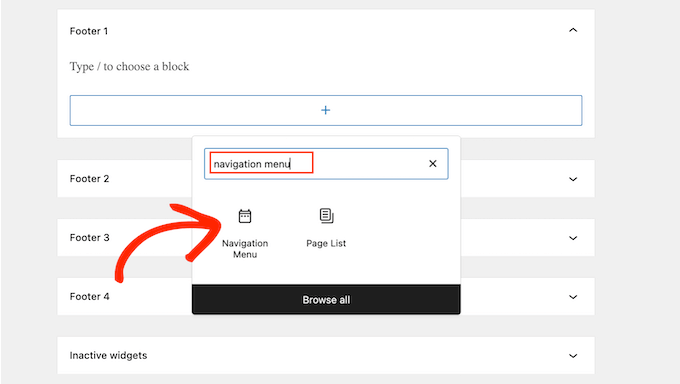The height and width of the screenshot is (384, 680).
Task: Focus the block search input field
Action: (x=326, y=164)
